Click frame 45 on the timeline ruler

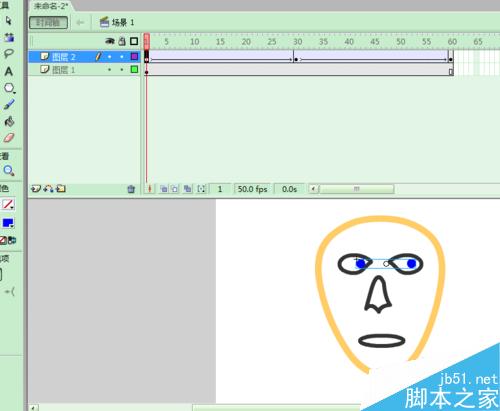pyautogui.click(x=375, y=42)
